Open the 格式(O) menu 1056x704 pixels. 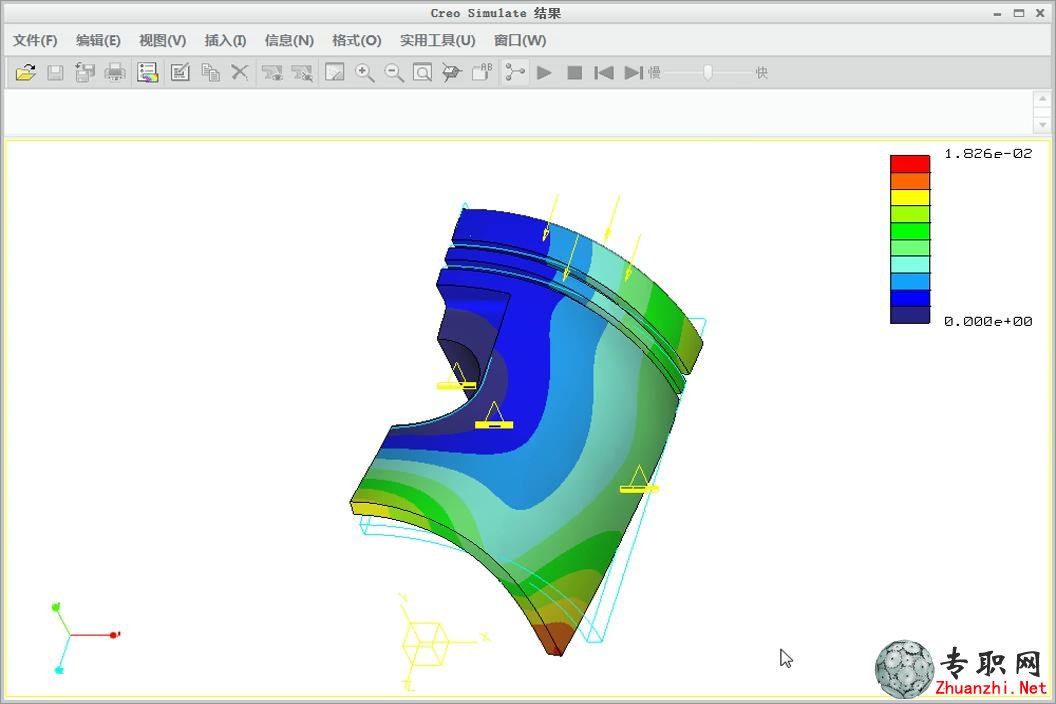[356, 40]
